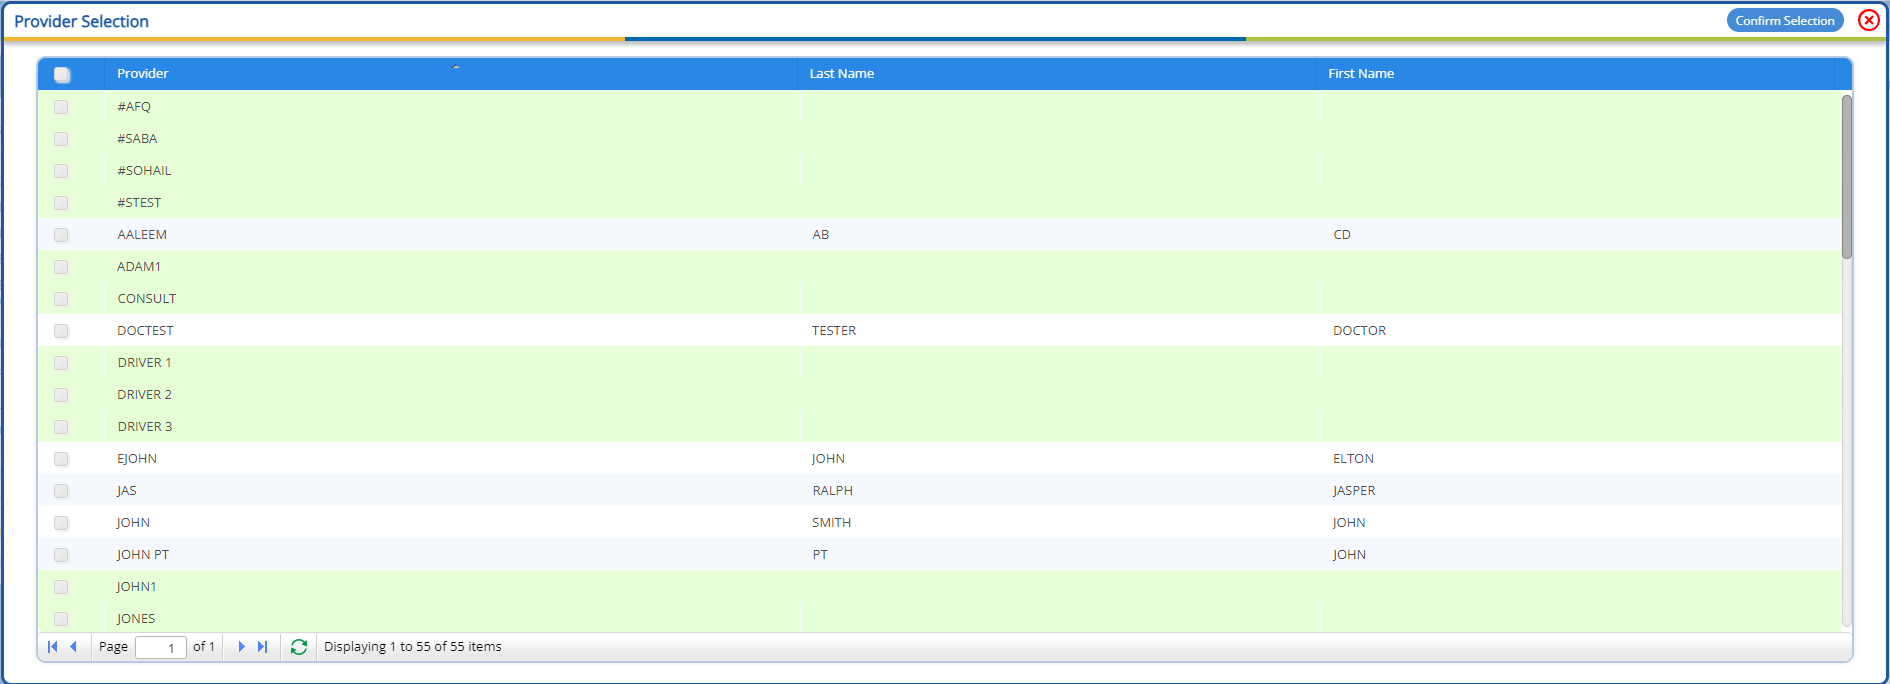Image resolution: width=1890 pixels, height=684 pixels.
Task: Click the JOHN1 provider name
Action: tap(137, 587)
